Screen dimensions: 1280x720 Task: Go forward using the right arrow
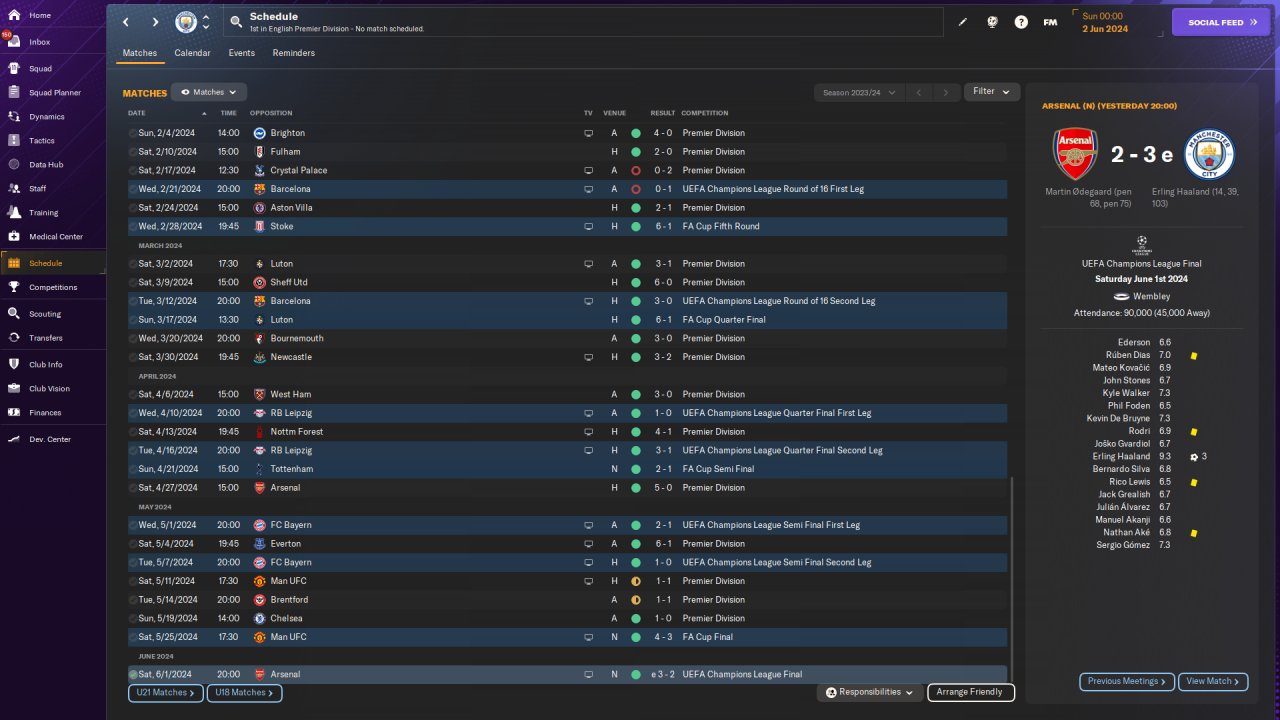pyautogui.click(x=155, y=22)
